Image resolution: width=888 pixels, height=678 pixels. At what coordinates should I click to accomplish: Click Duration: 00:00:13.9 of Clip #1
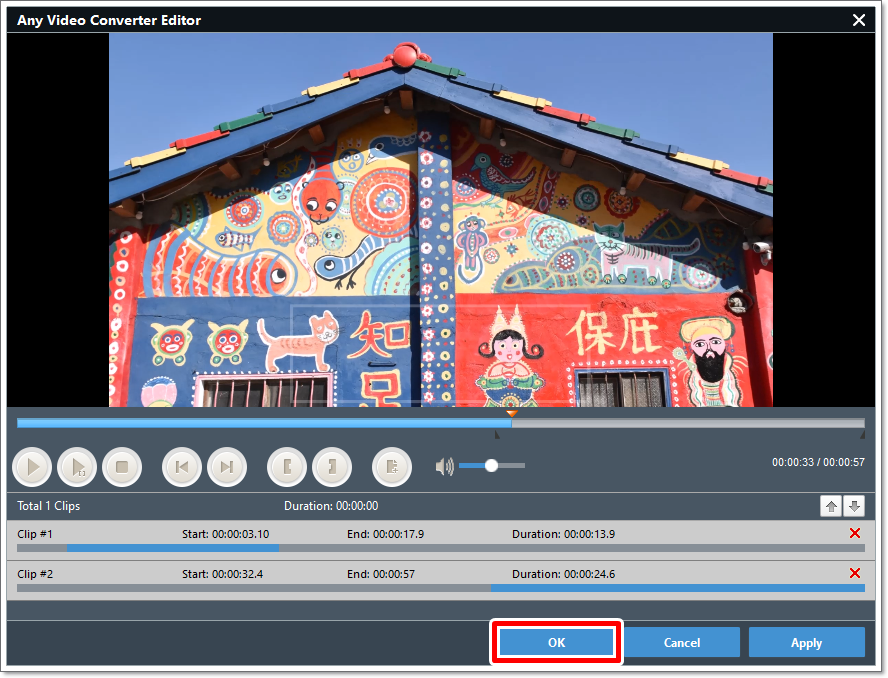(x=563, y=534)
